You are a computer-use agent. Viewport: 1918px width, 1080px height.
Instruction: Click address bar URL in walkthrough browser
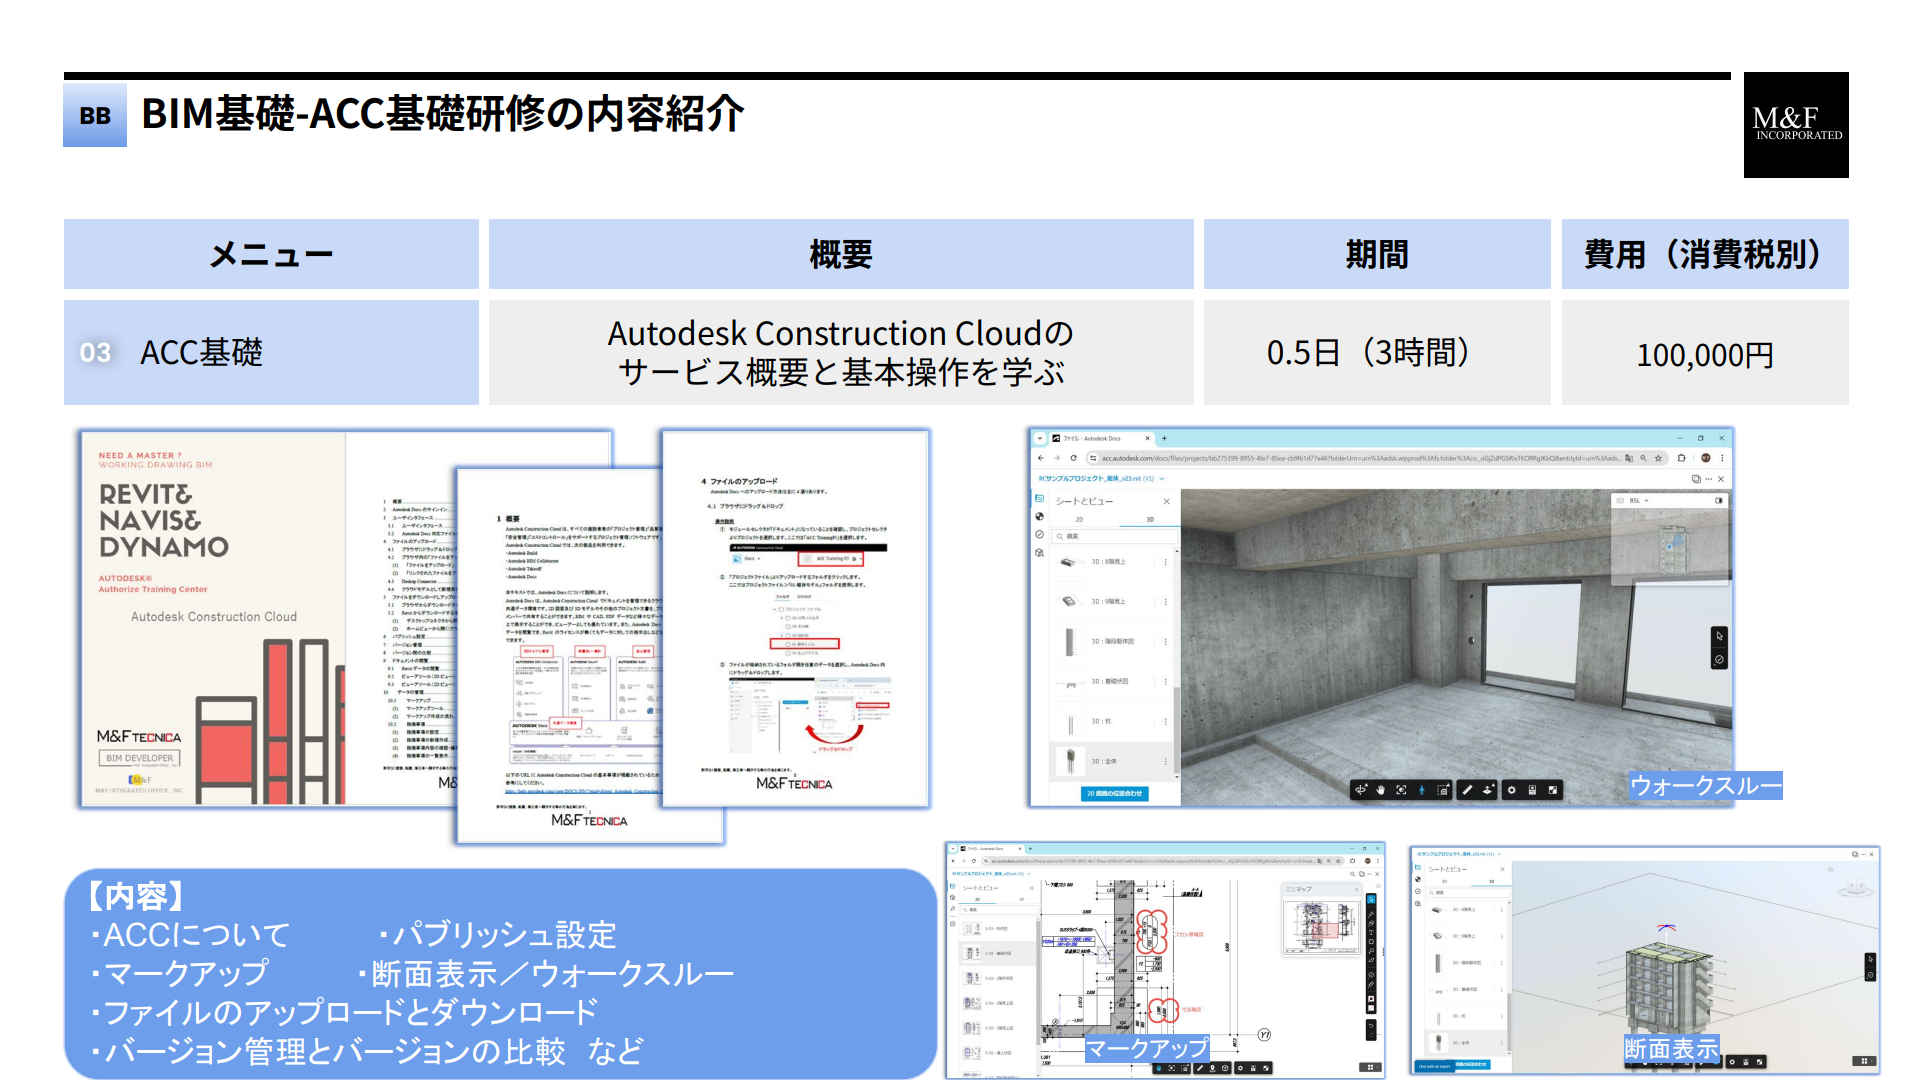(1360, 458)
